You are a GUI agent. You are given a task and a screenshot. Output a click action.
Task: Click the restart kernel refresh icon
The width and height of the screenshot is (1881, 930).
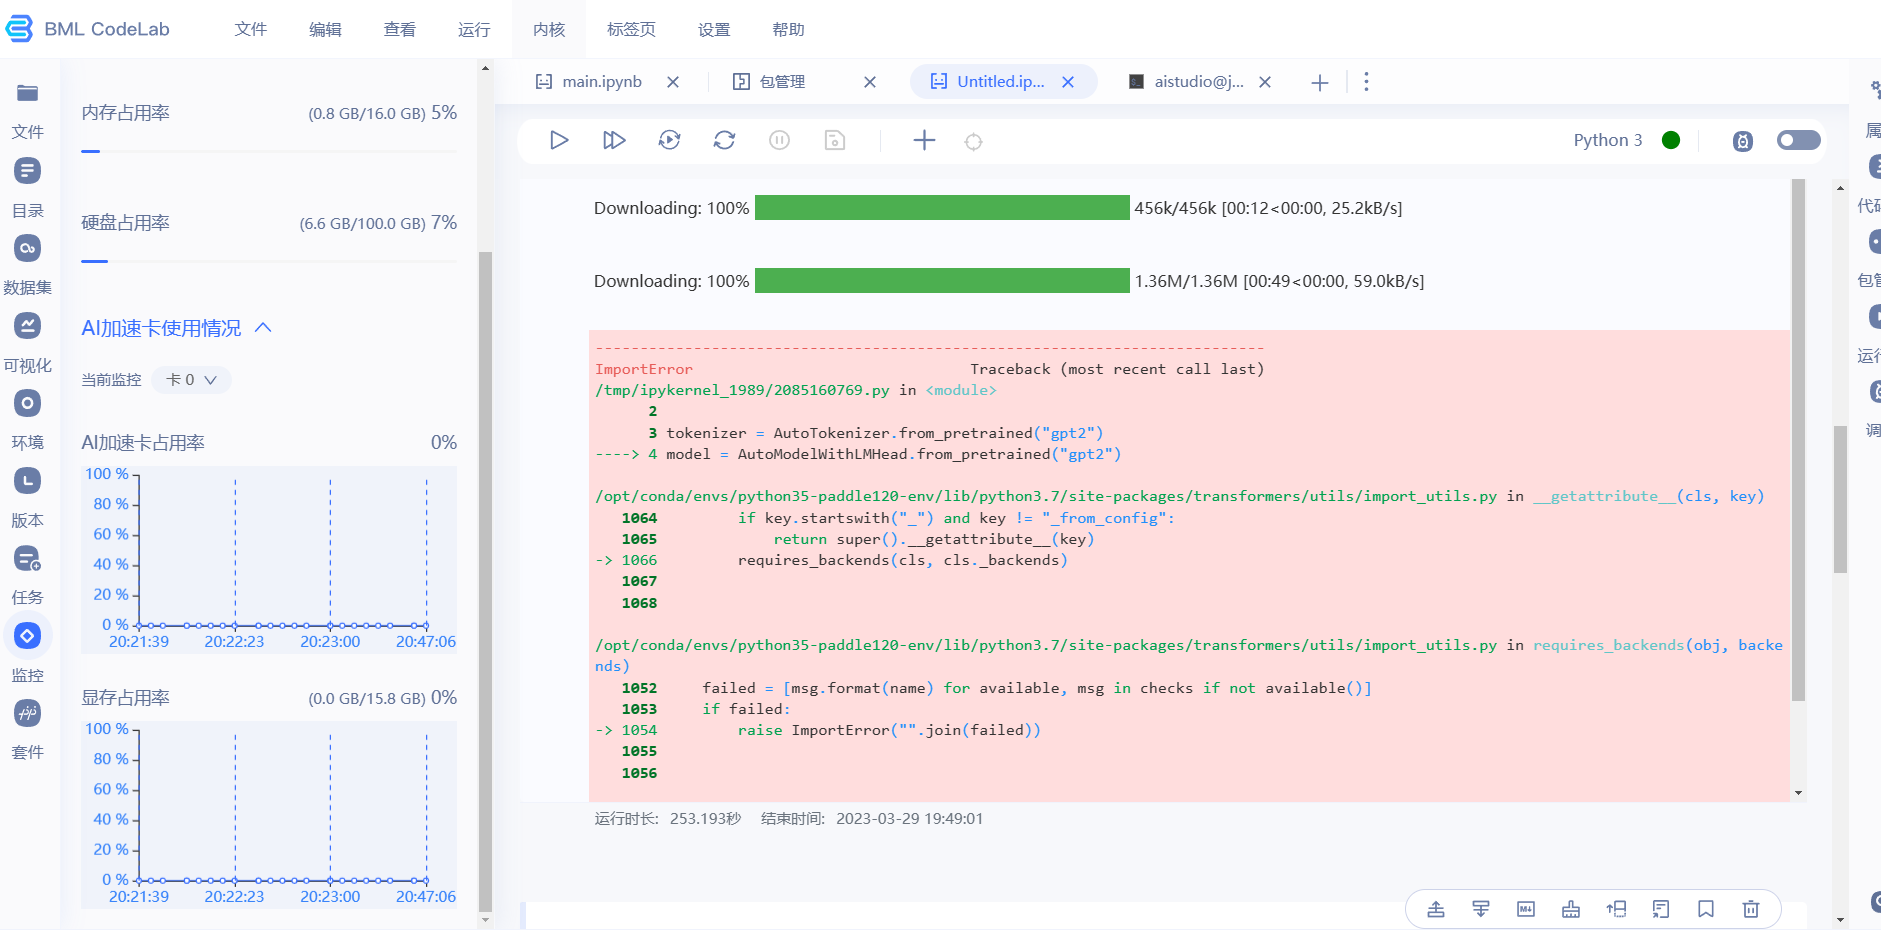(x=724, y=140)
